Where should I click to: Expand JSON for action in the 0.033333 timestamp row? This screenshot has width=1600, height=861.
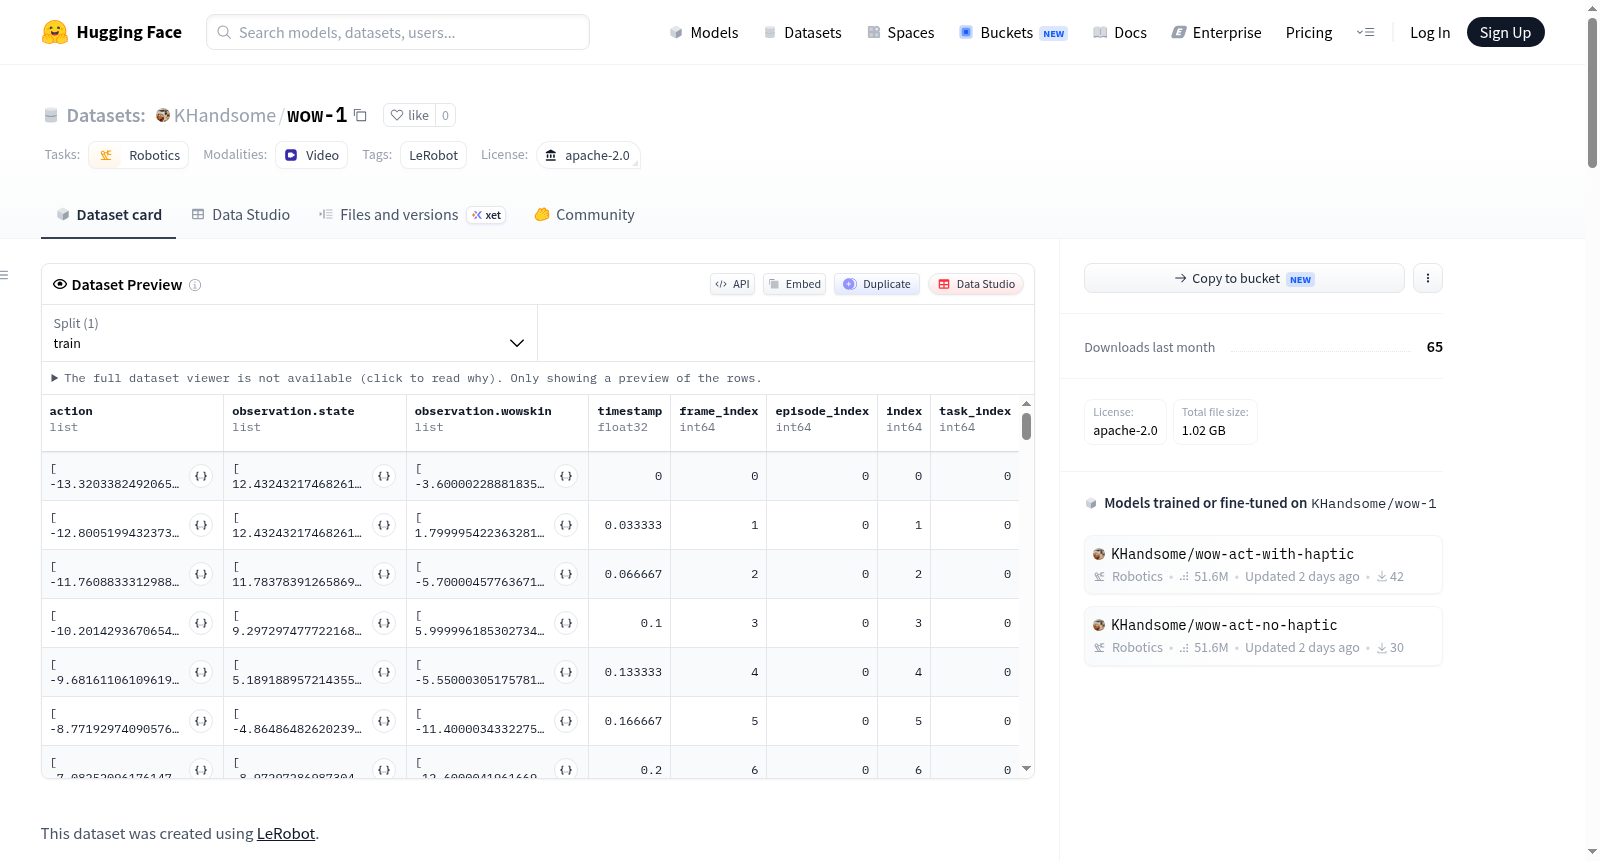(x=201, y=525)
